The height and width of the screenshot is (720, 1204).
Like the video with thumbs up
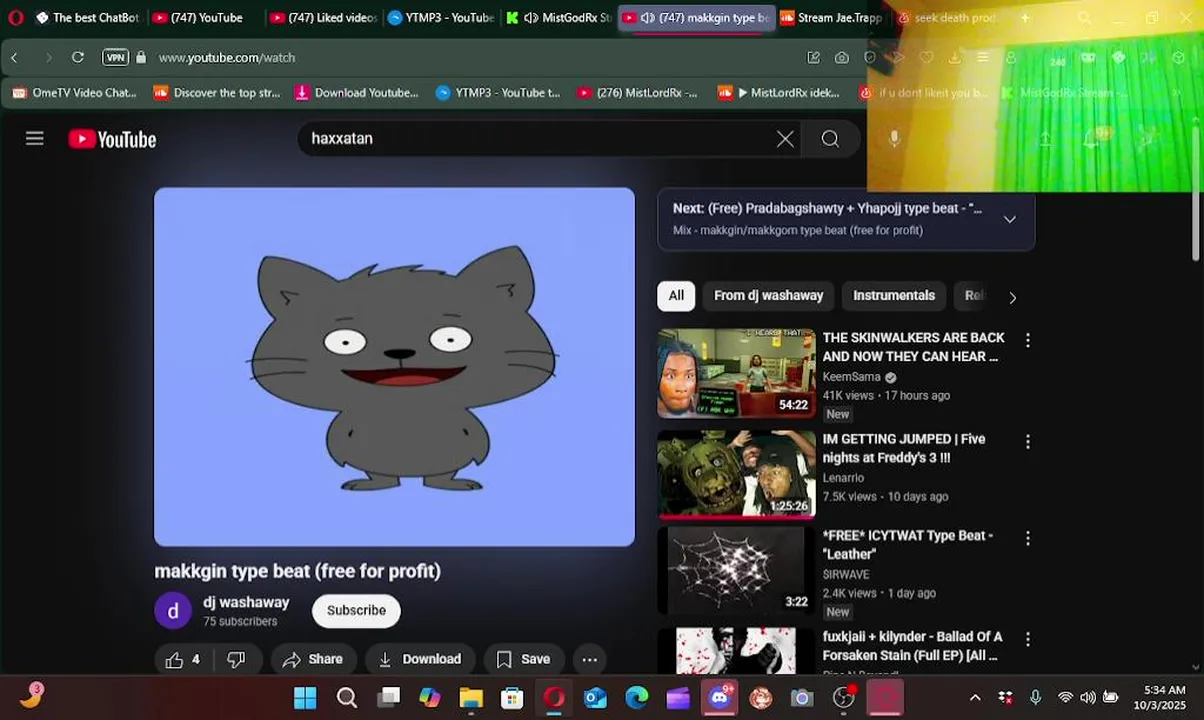(x=183, y=659)
